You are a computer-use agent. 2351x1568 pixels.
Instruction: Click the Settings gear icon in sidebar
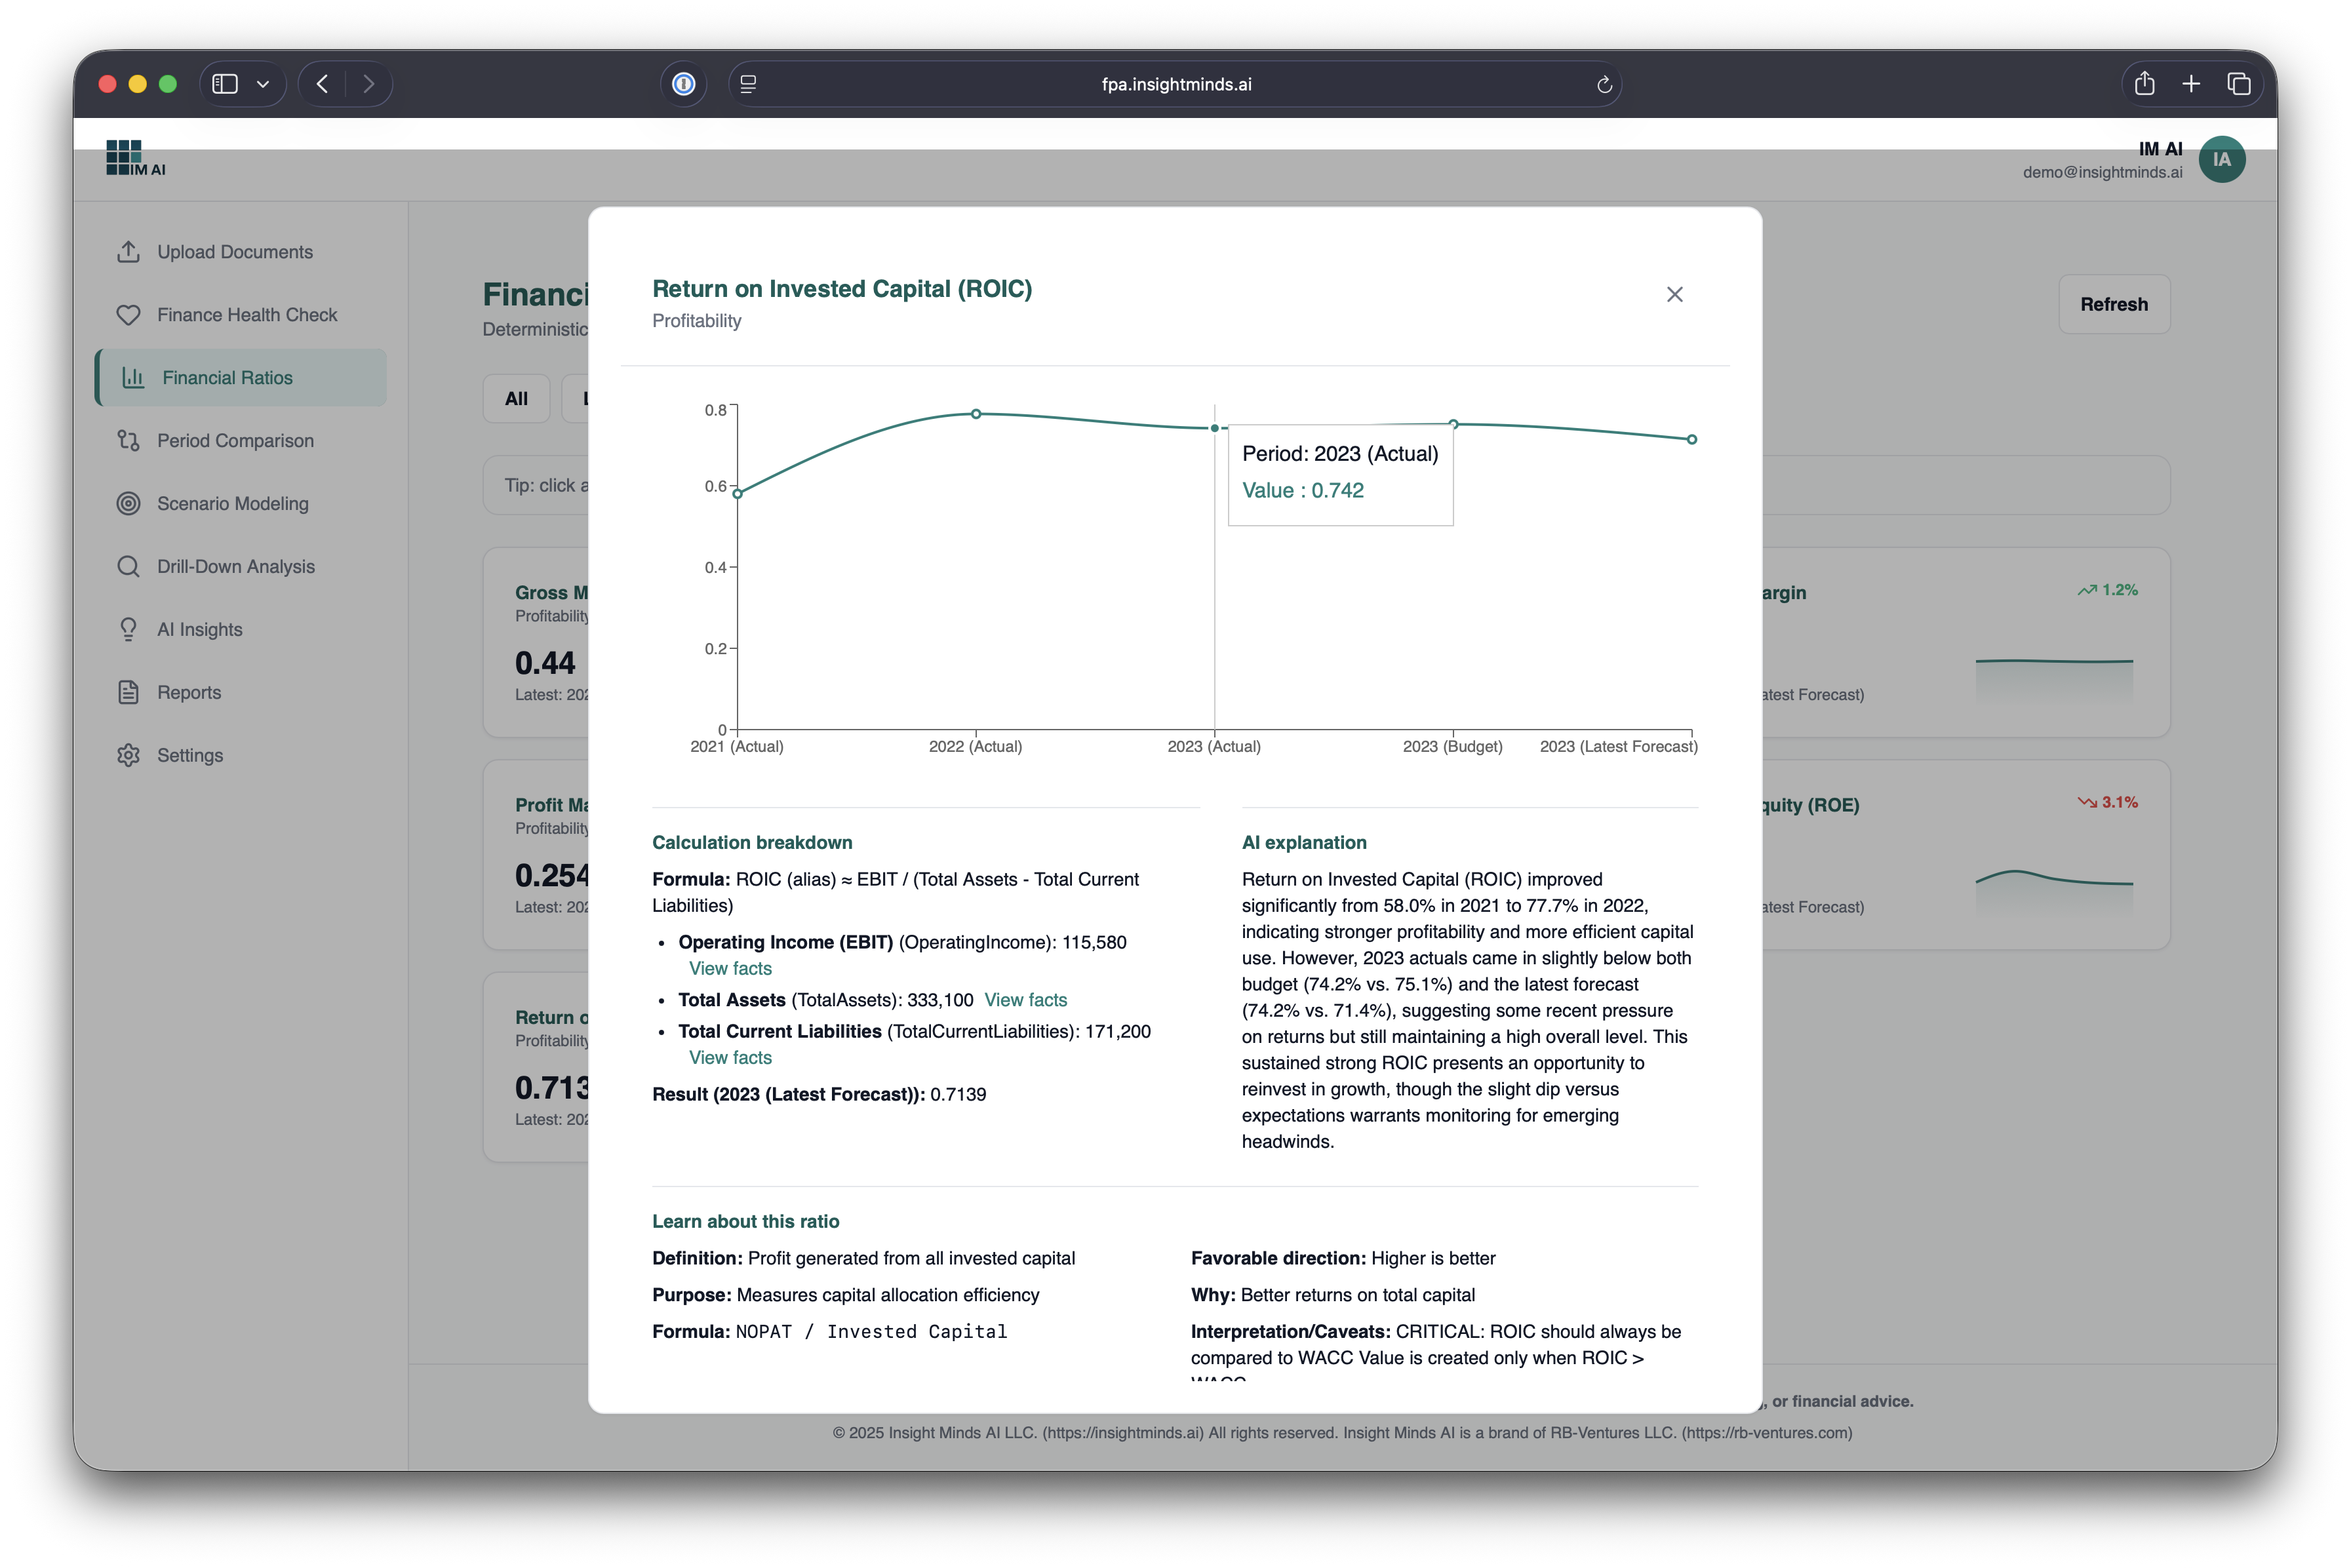[128, 755]
